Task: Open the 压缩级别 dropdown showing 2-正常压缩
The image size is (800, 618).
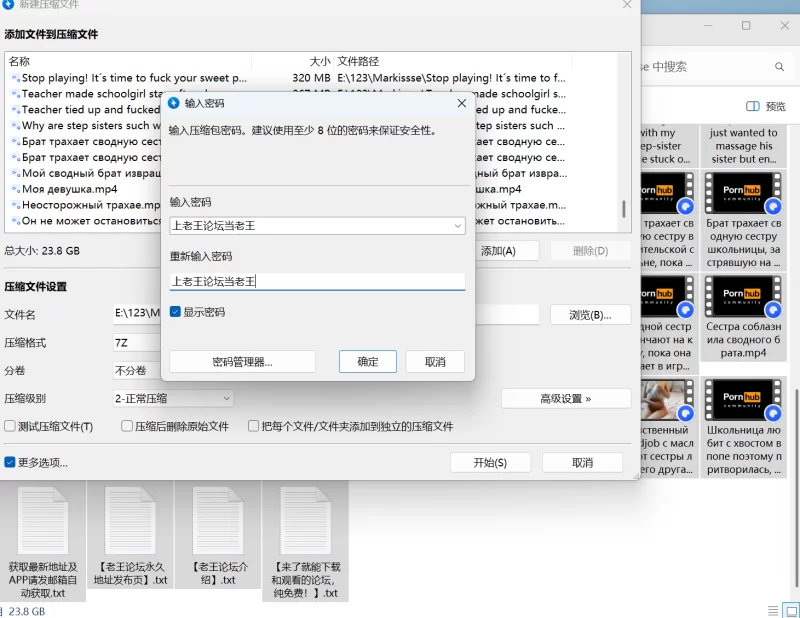Action: 173,398
